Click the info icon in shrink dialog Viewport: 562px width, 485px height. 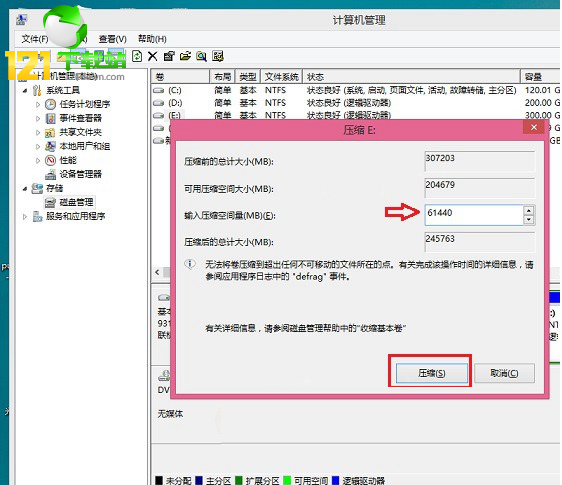190,265
